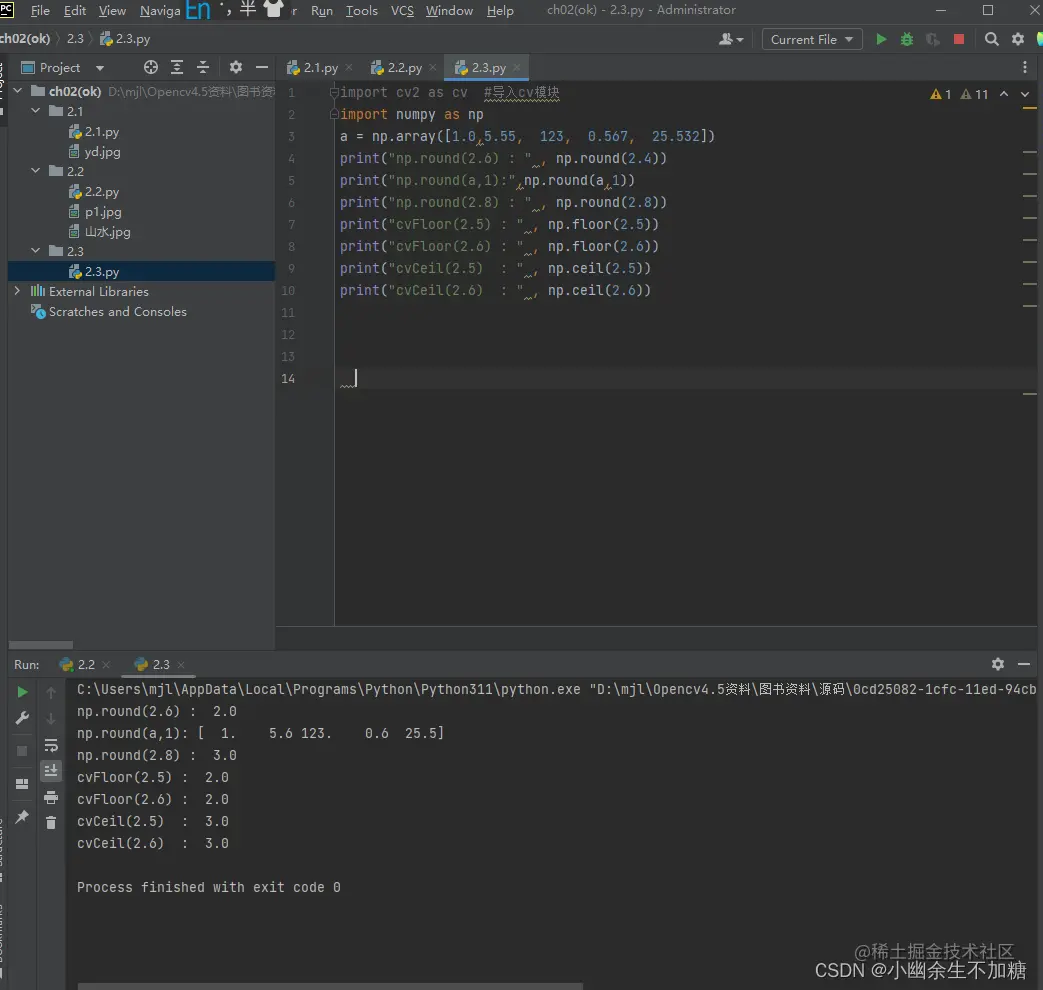Select 山水.jpg in the project tree

pos(106,232)
